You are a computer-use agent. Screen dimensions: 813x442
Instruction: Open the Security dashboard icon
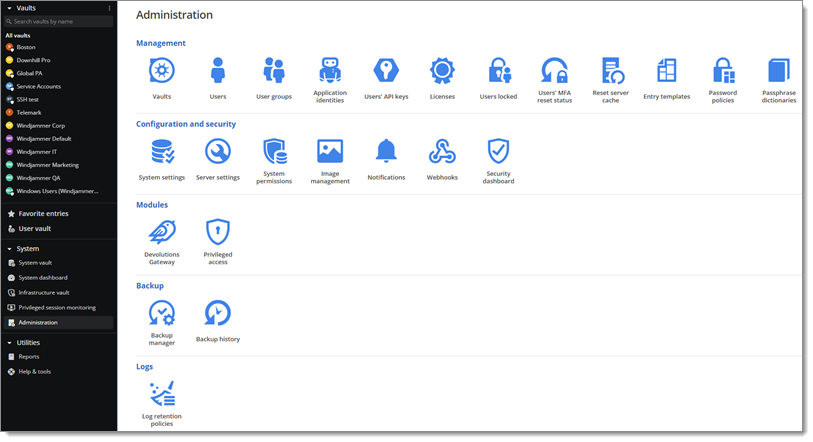[x=498, y=152]
